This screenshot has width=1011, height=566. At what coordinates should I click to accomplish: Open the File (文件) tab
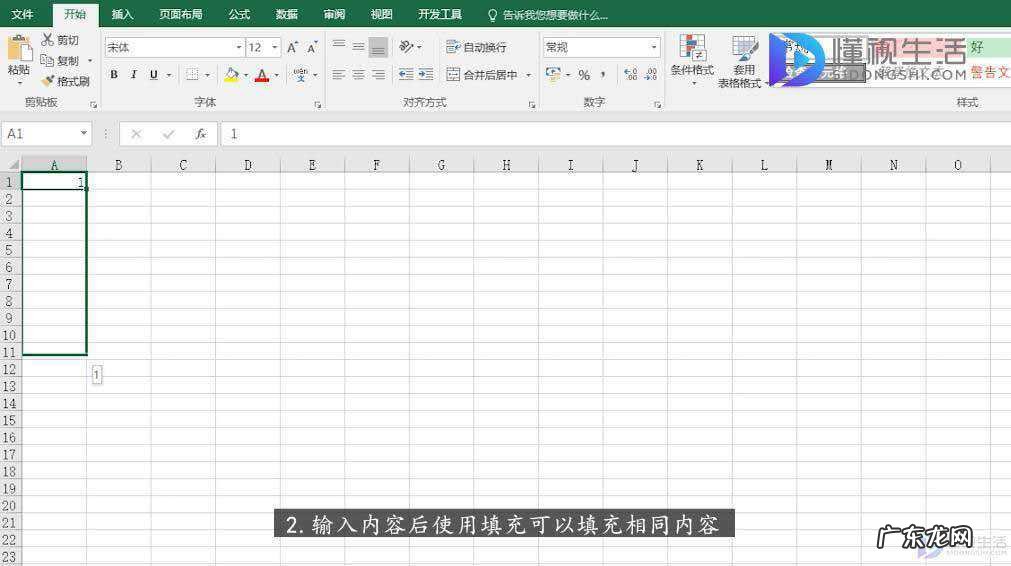point(23,14)
